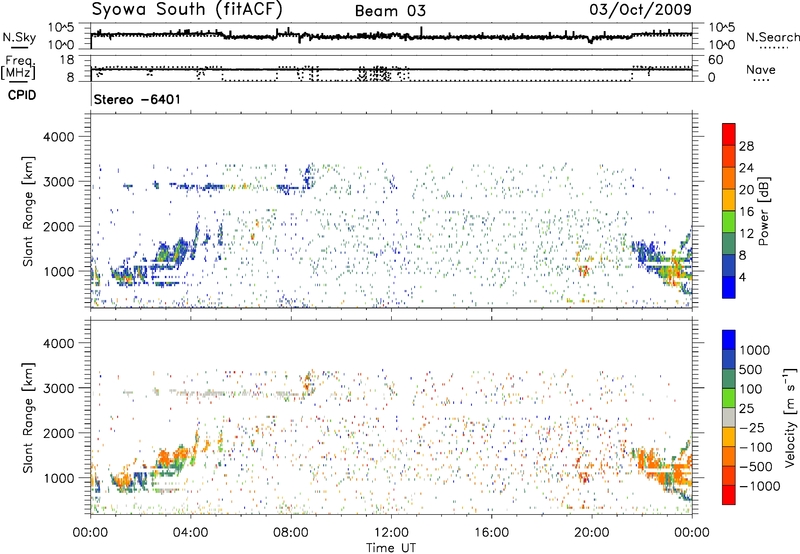Click the 'Time UT' axis label
This screenshot has width=800, height=554.
point(391,548)
